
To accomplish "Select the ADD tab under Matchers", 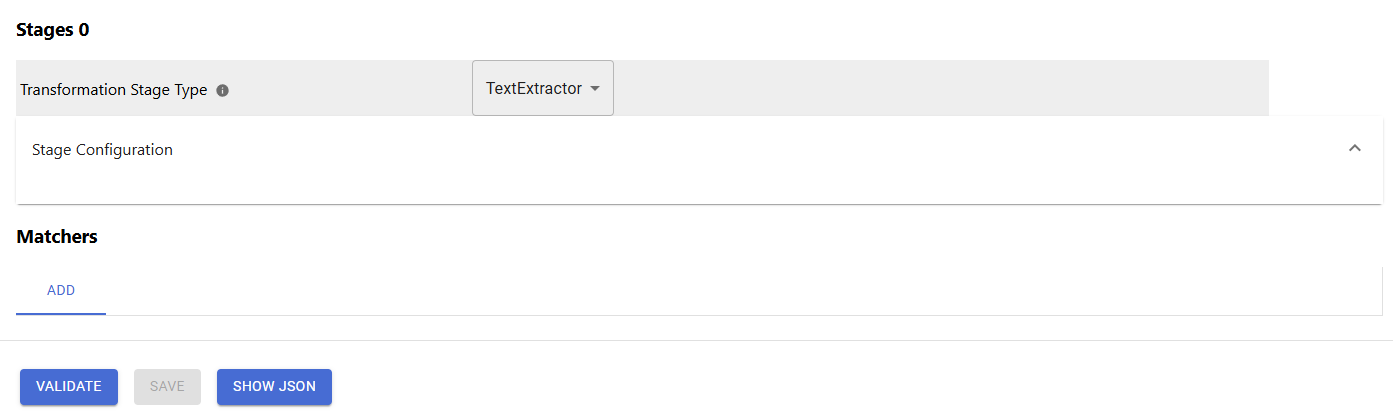I will tap(61, 291).
